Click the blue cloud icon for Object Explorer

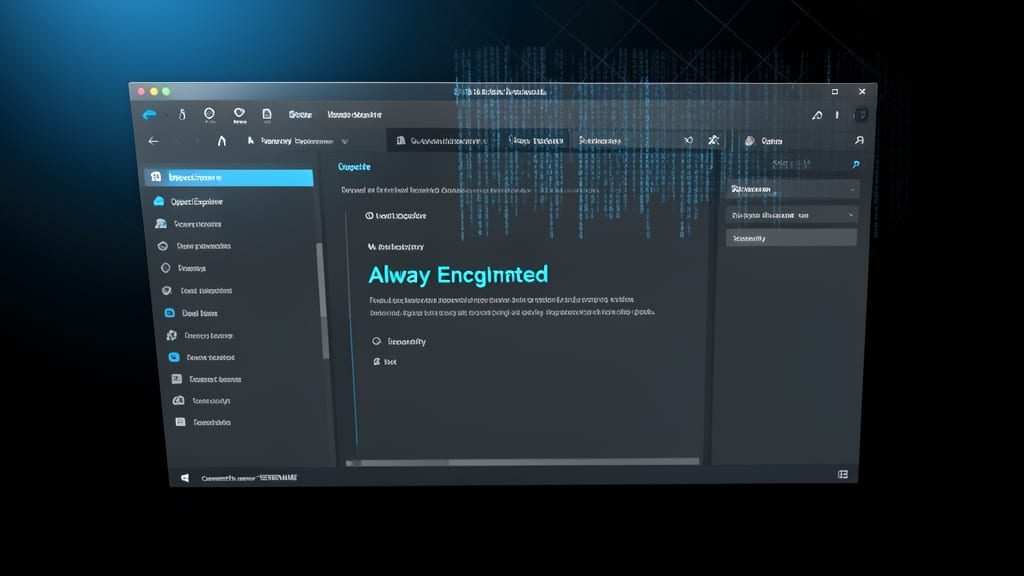159,201
